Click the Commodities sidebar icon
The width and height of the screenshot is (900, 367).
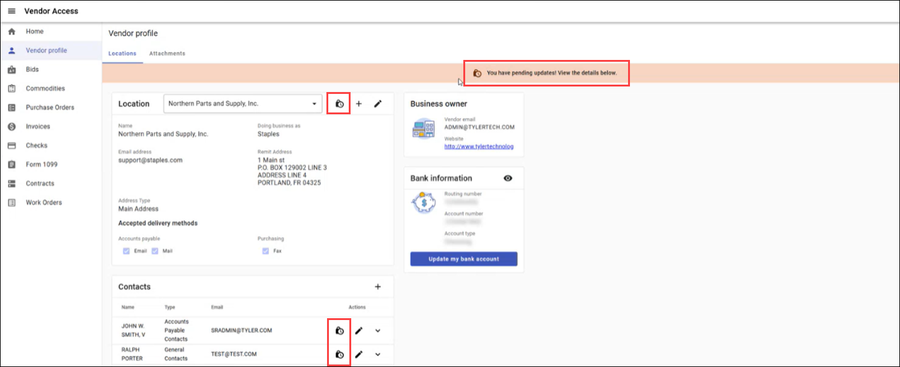coord(11,88)
